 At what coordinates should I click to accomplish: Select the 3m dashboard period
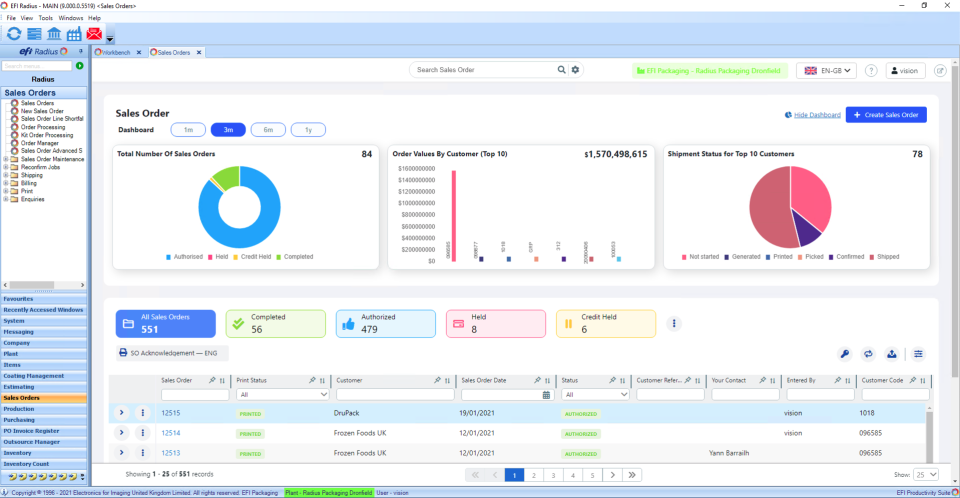coord(228,130)
